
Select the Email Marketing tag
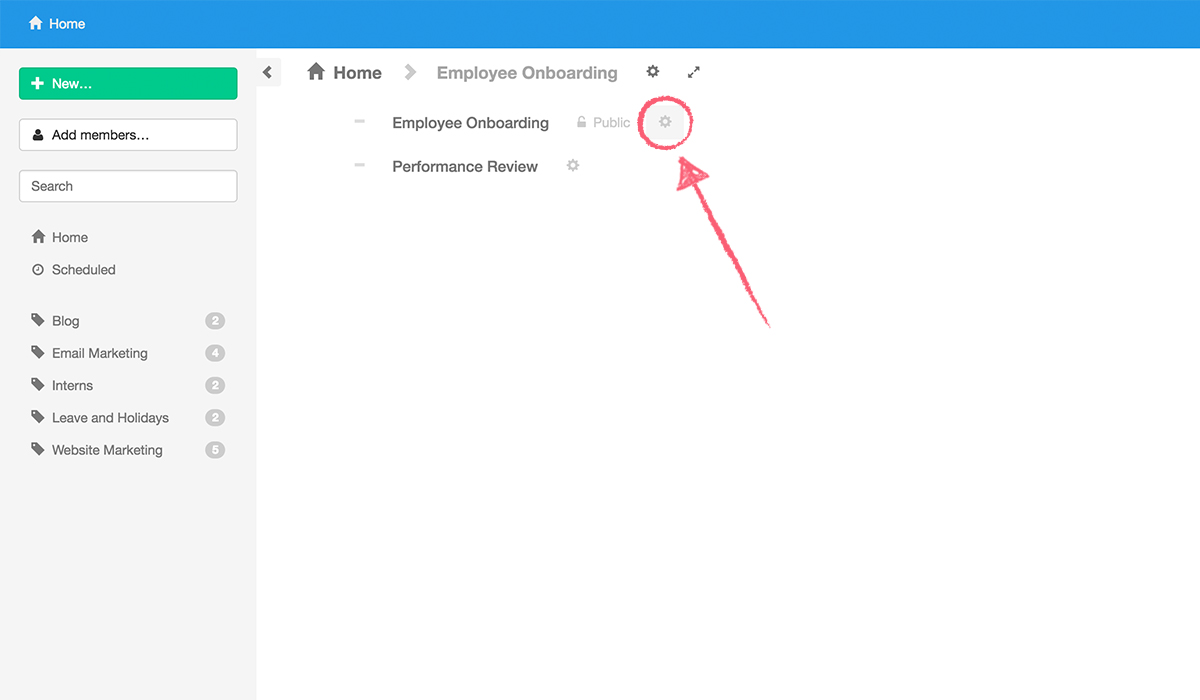100,353
